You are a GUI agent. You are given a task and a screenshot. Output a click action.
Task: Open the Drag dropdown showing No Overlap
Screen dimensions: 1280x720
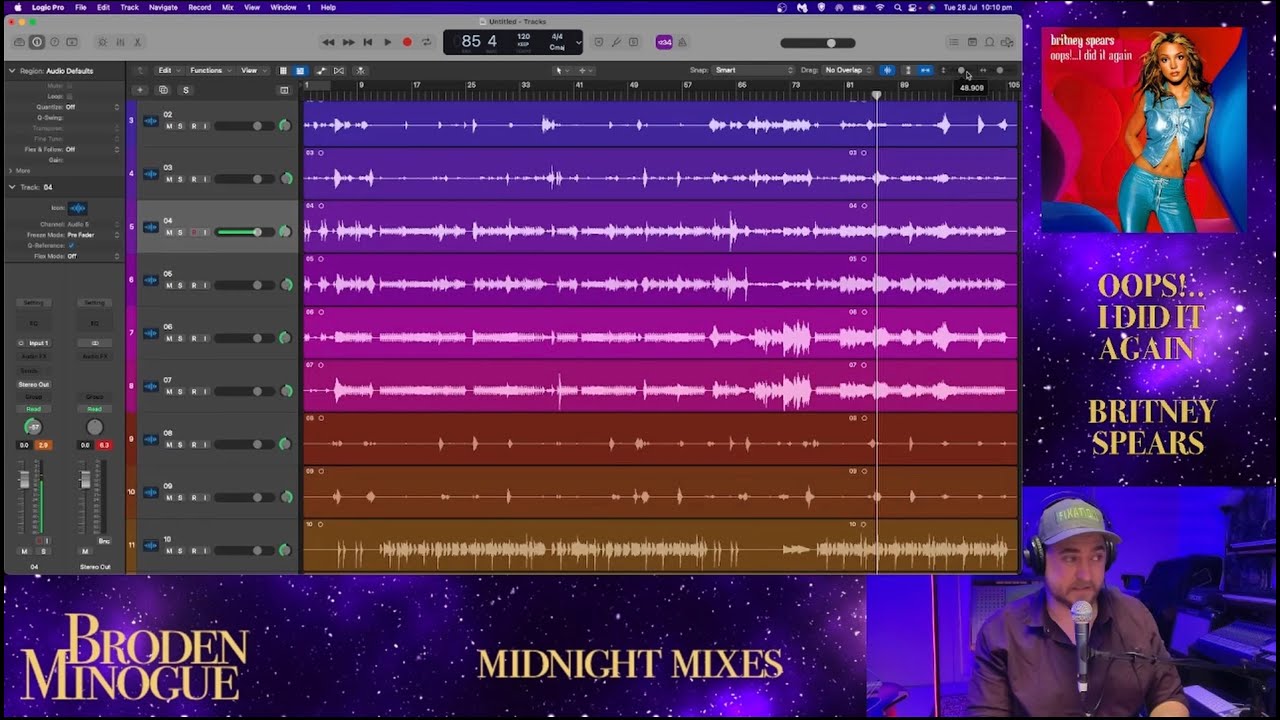[849, 70]
